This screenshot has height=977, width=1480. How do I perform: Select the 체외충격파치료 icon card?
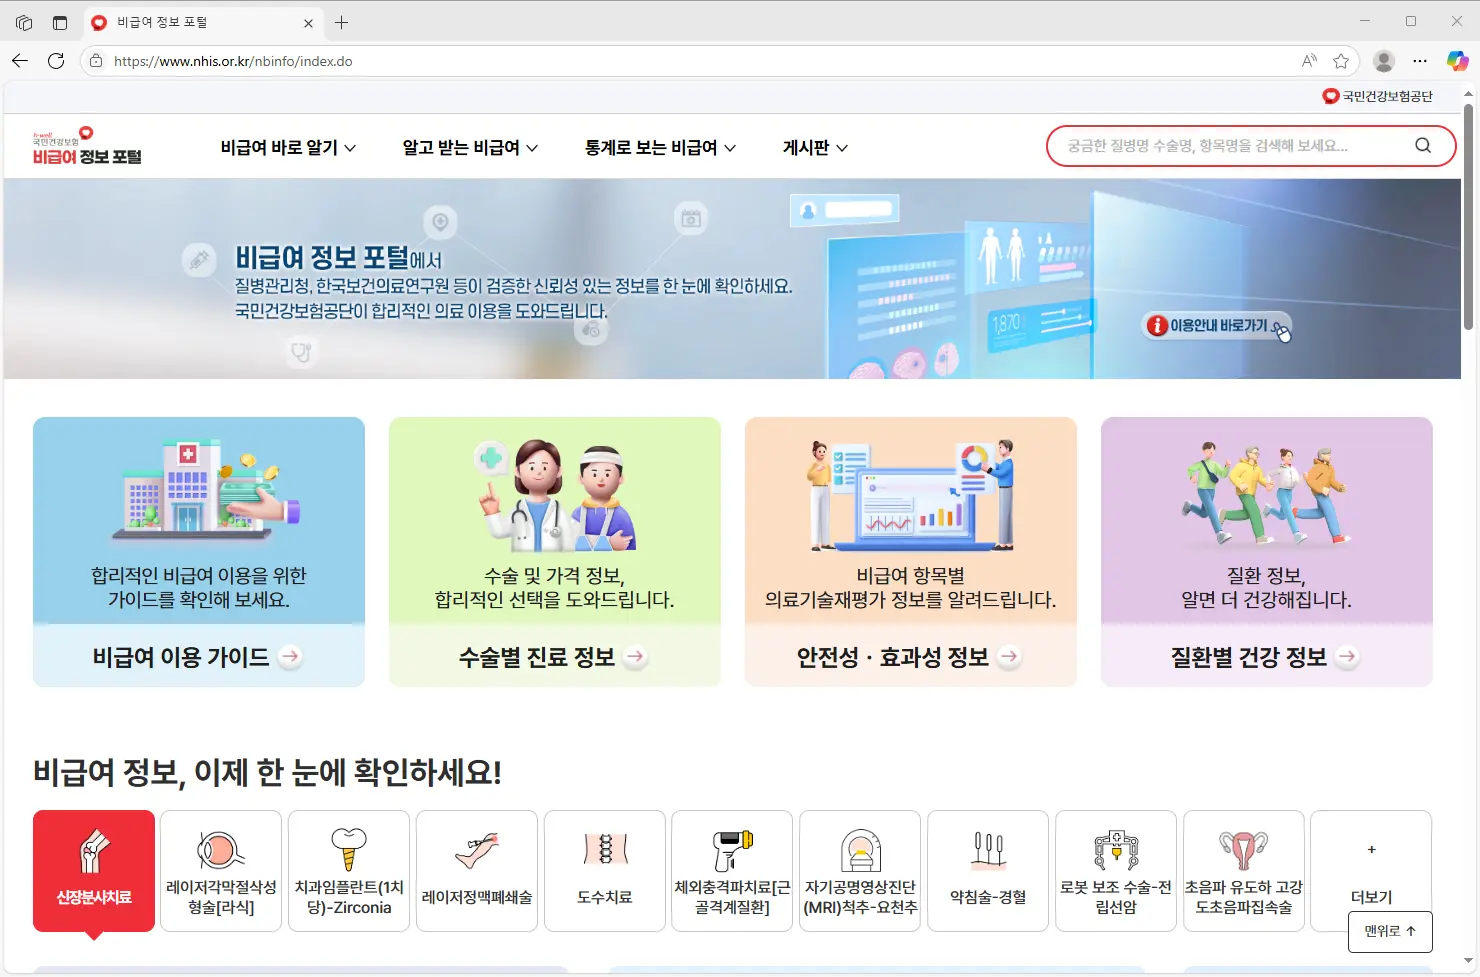pyautogui.click(x=732, y=871)
